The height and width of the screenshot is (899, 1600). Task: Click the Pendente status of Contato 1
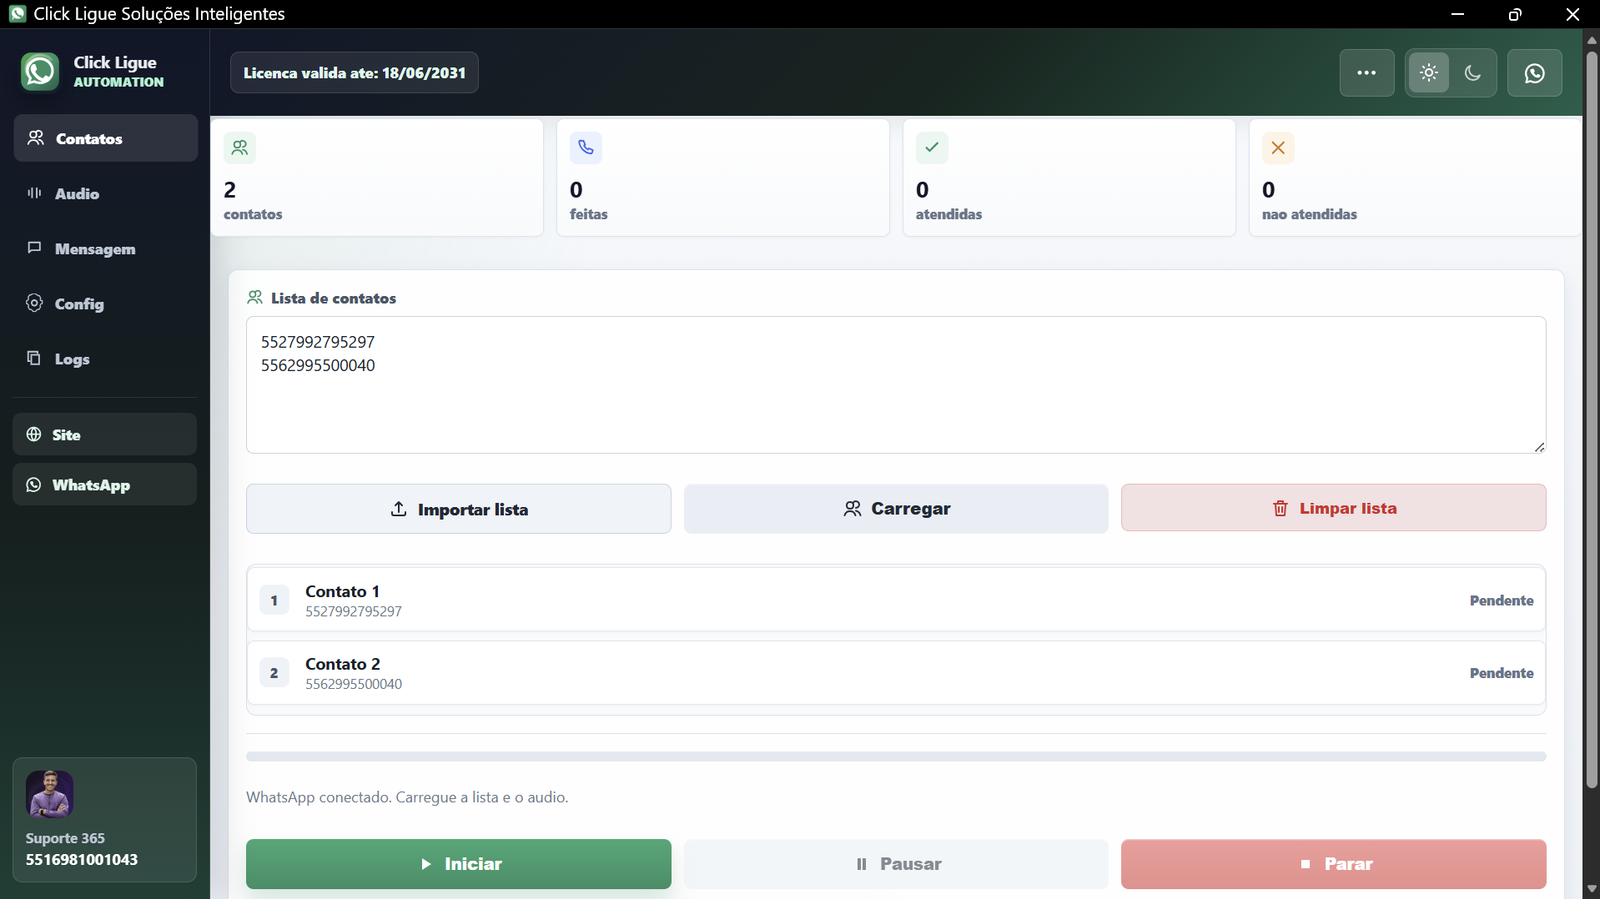tap(1502, 600)
